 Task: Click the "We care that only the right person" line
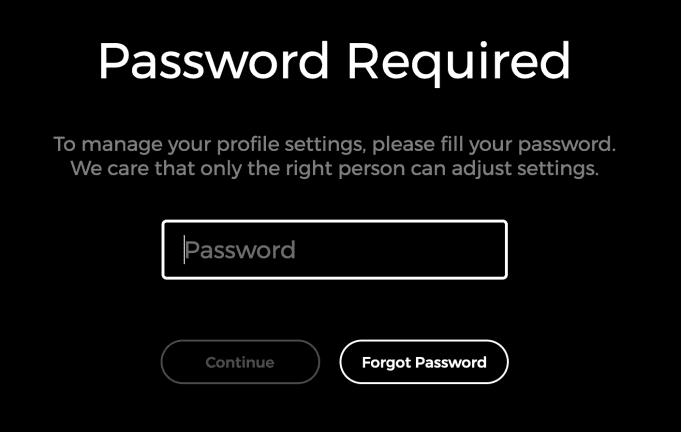334,168
